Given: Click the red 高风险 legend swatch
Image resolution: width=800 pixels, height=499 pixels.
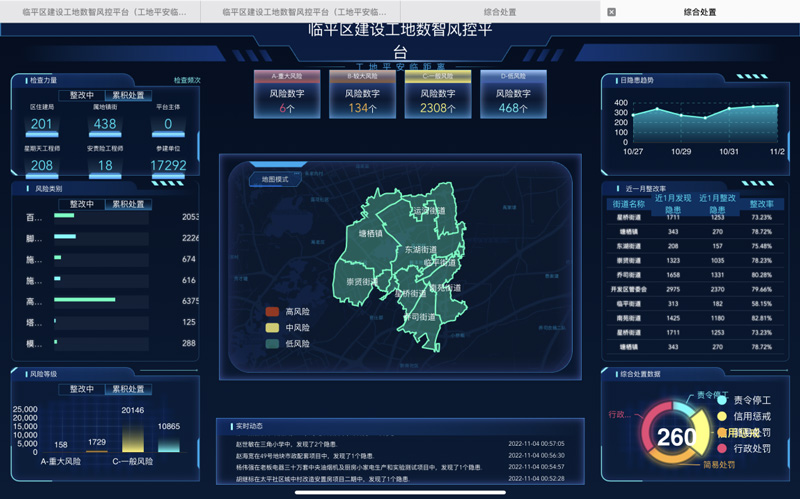Looking at the screenshot, I should click(272, 312).
